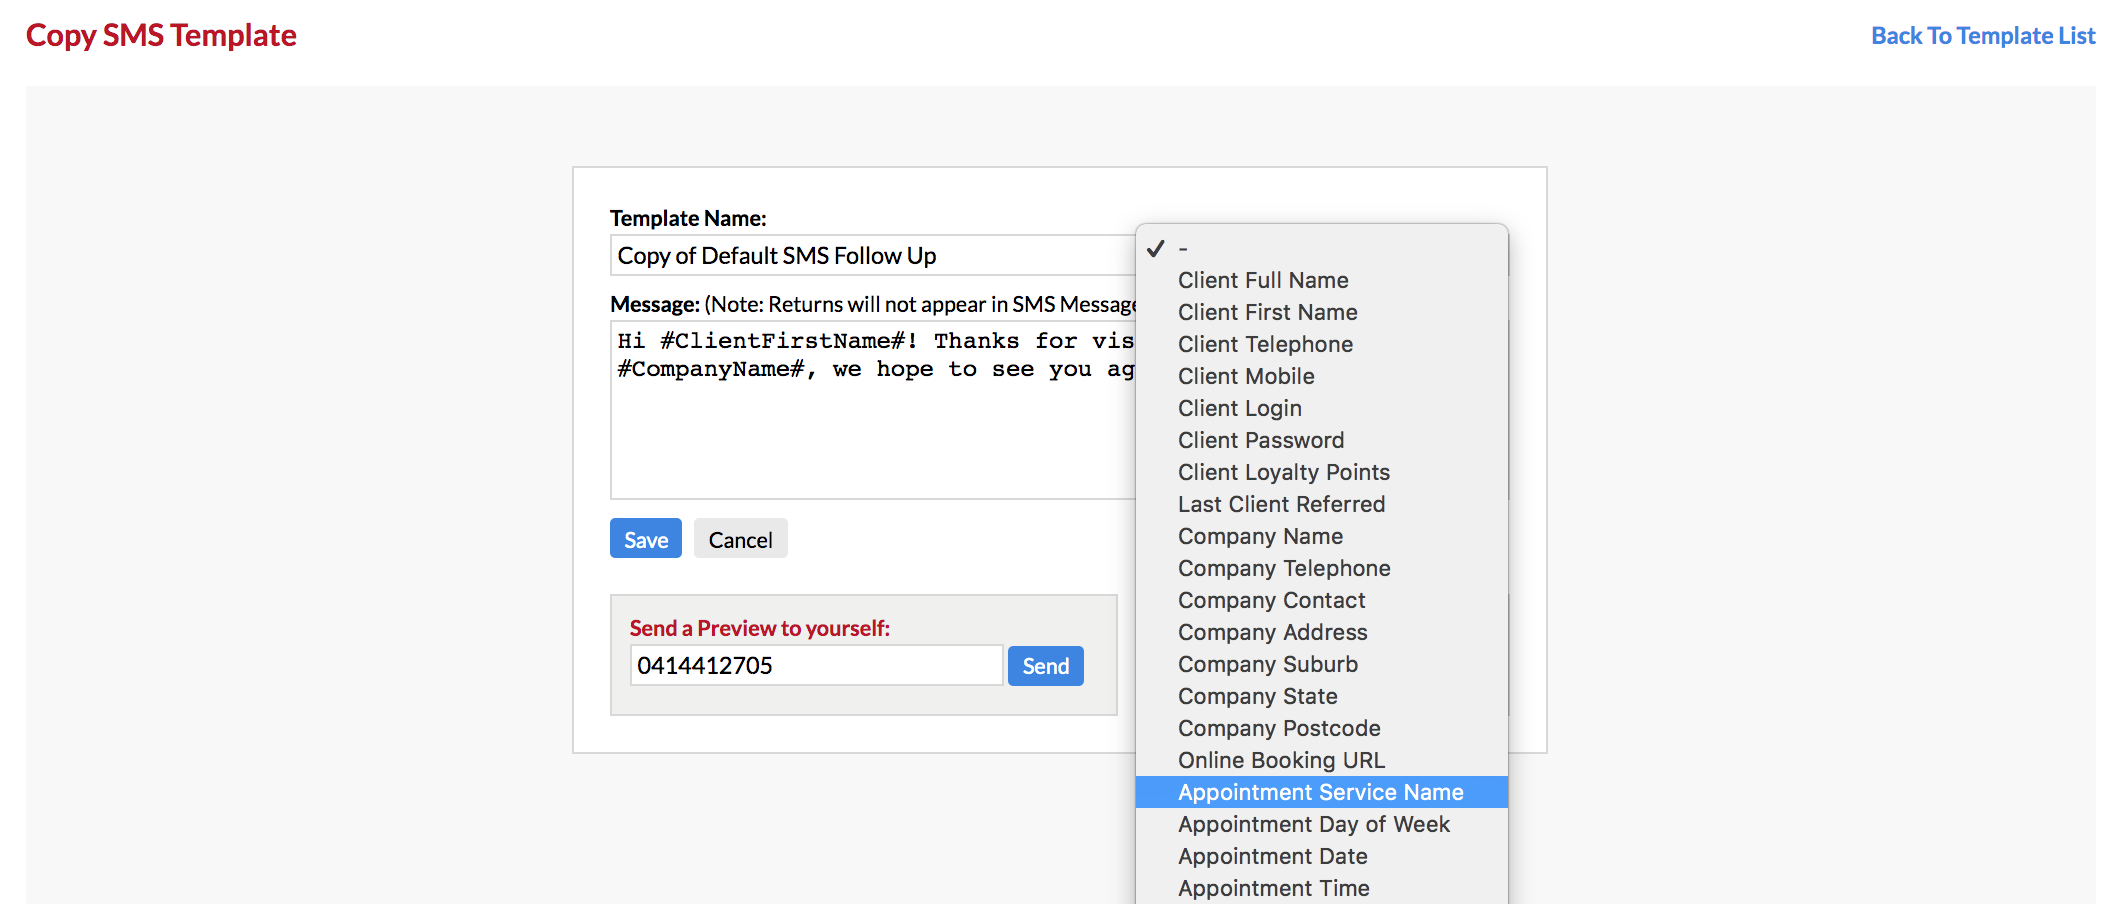
Task: Focus the preview phone number field
Action: (x=815, y=666)
